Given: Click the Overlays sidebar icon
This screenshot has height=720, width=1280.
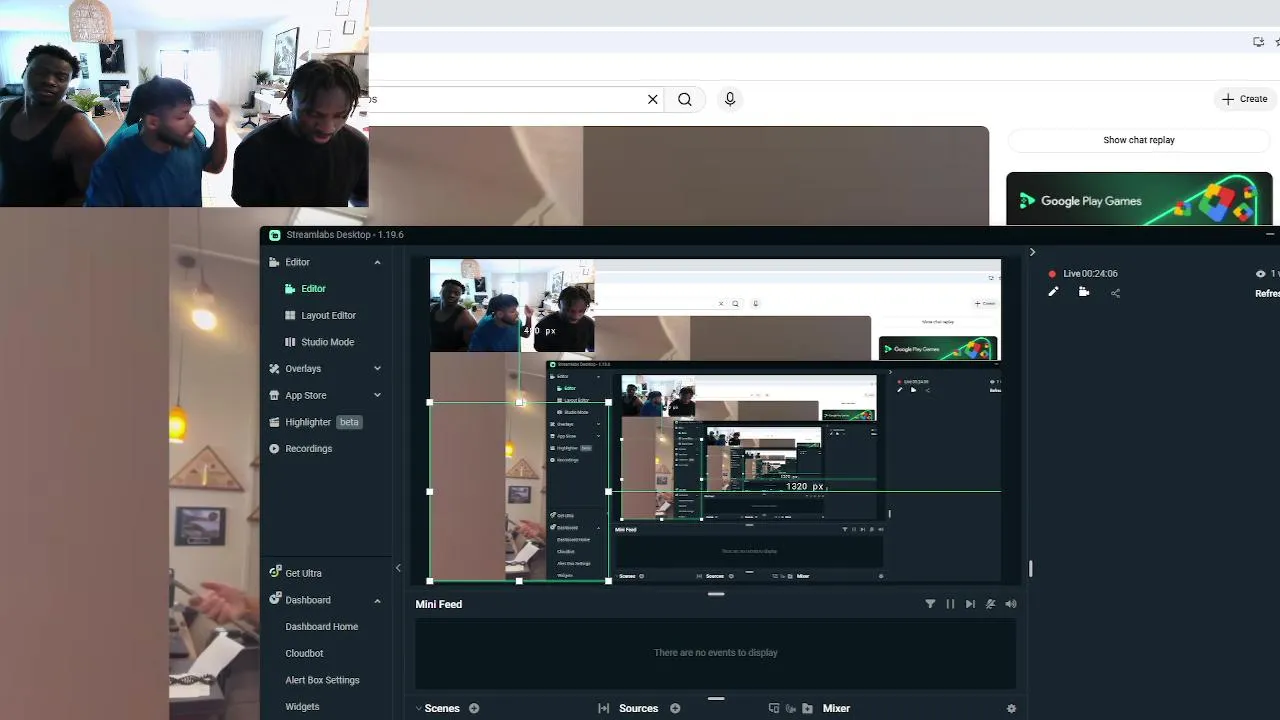Looking at the screenshot, I should 274,368.
